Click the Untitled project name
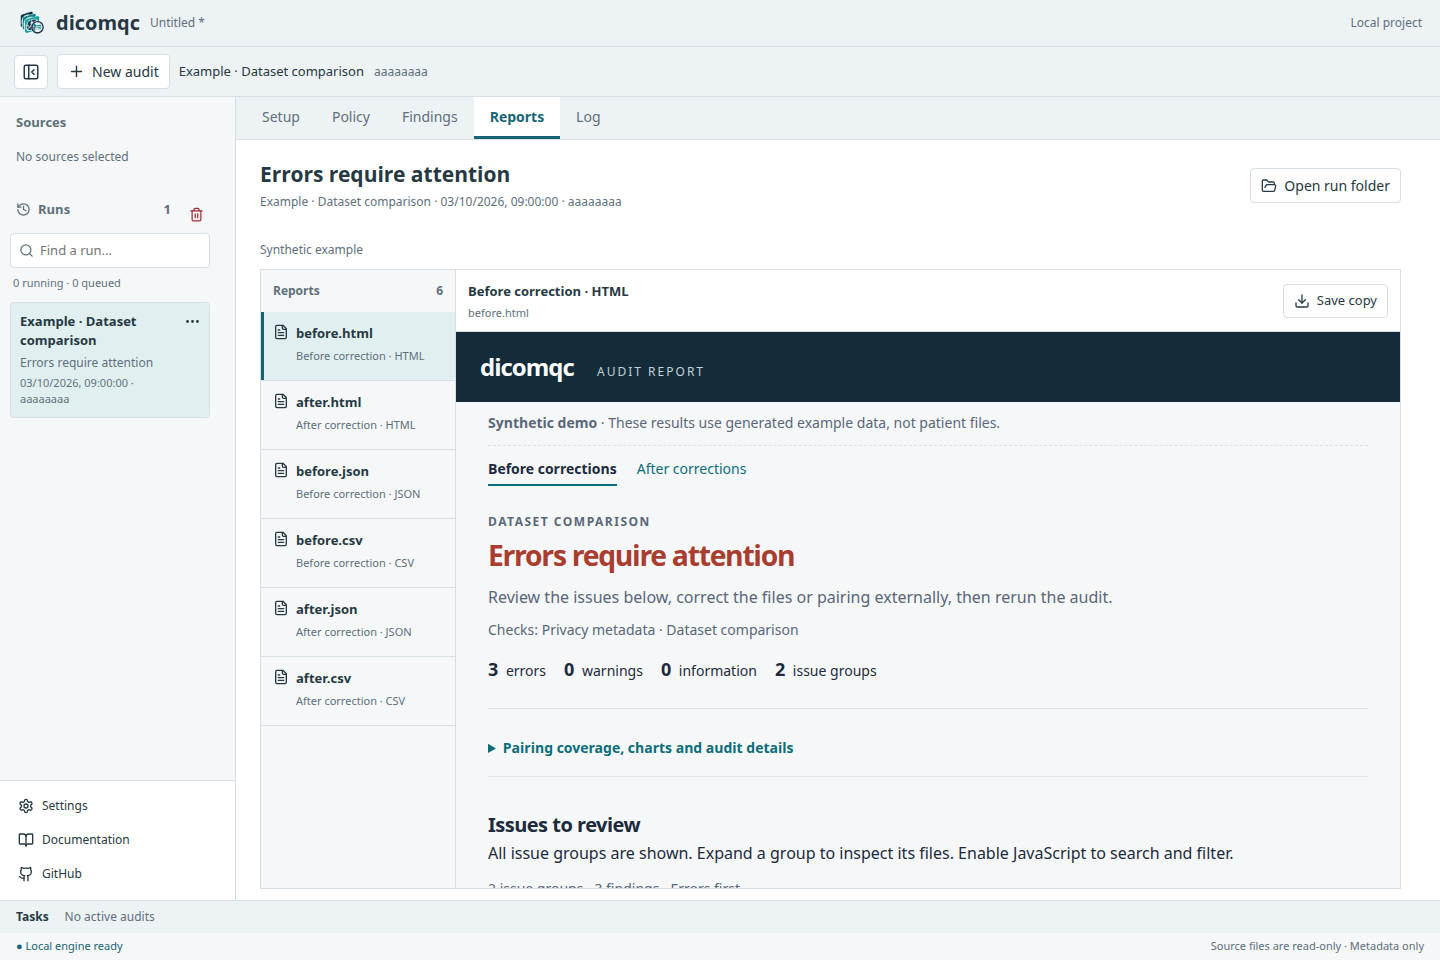This screenshot has width=1440, height=960. coord(177,23)
